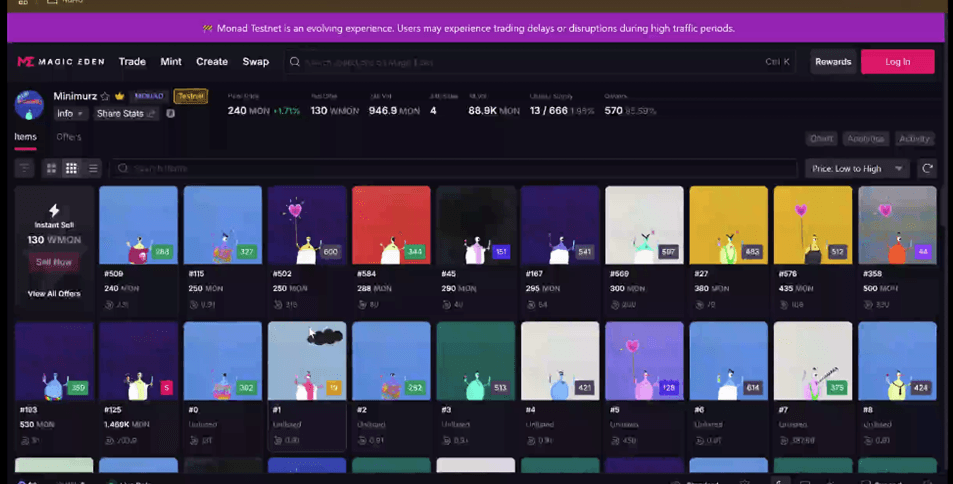Click Share Stats button
This screenshot has width=953, height=484.
(x=126, y=114)
